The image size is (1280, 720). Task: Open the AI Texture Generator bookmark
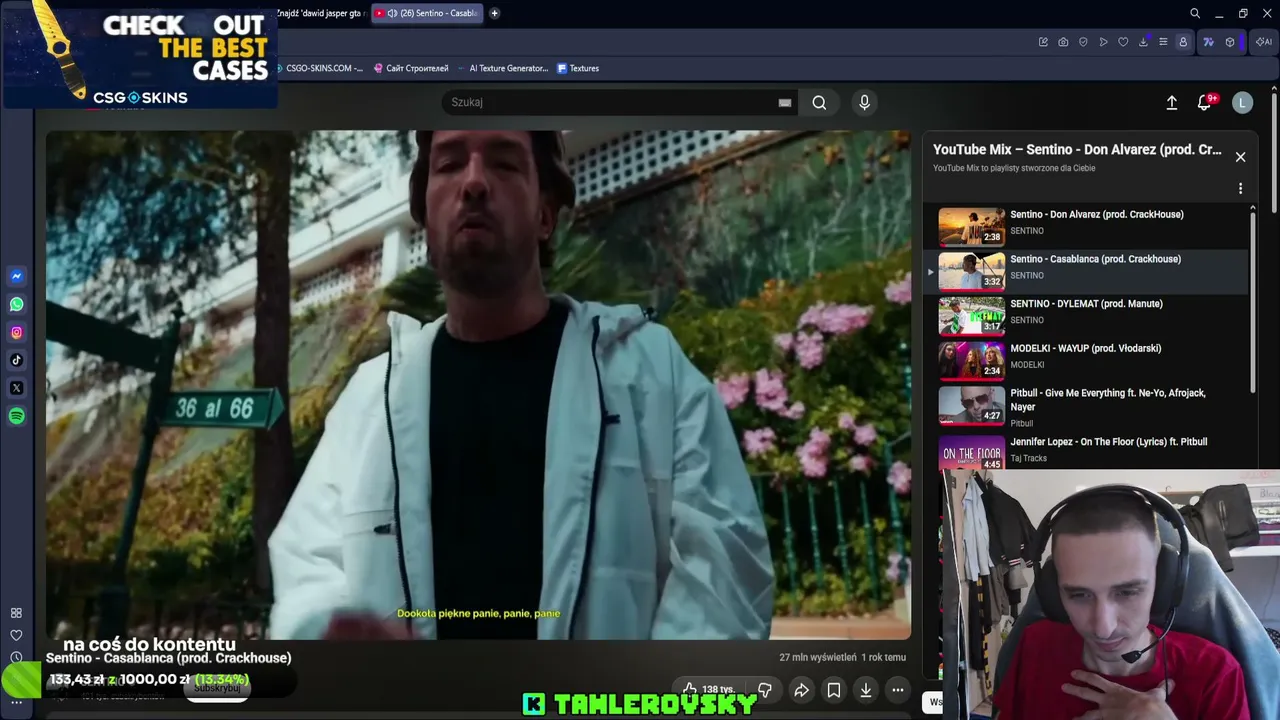pos(502,68)
